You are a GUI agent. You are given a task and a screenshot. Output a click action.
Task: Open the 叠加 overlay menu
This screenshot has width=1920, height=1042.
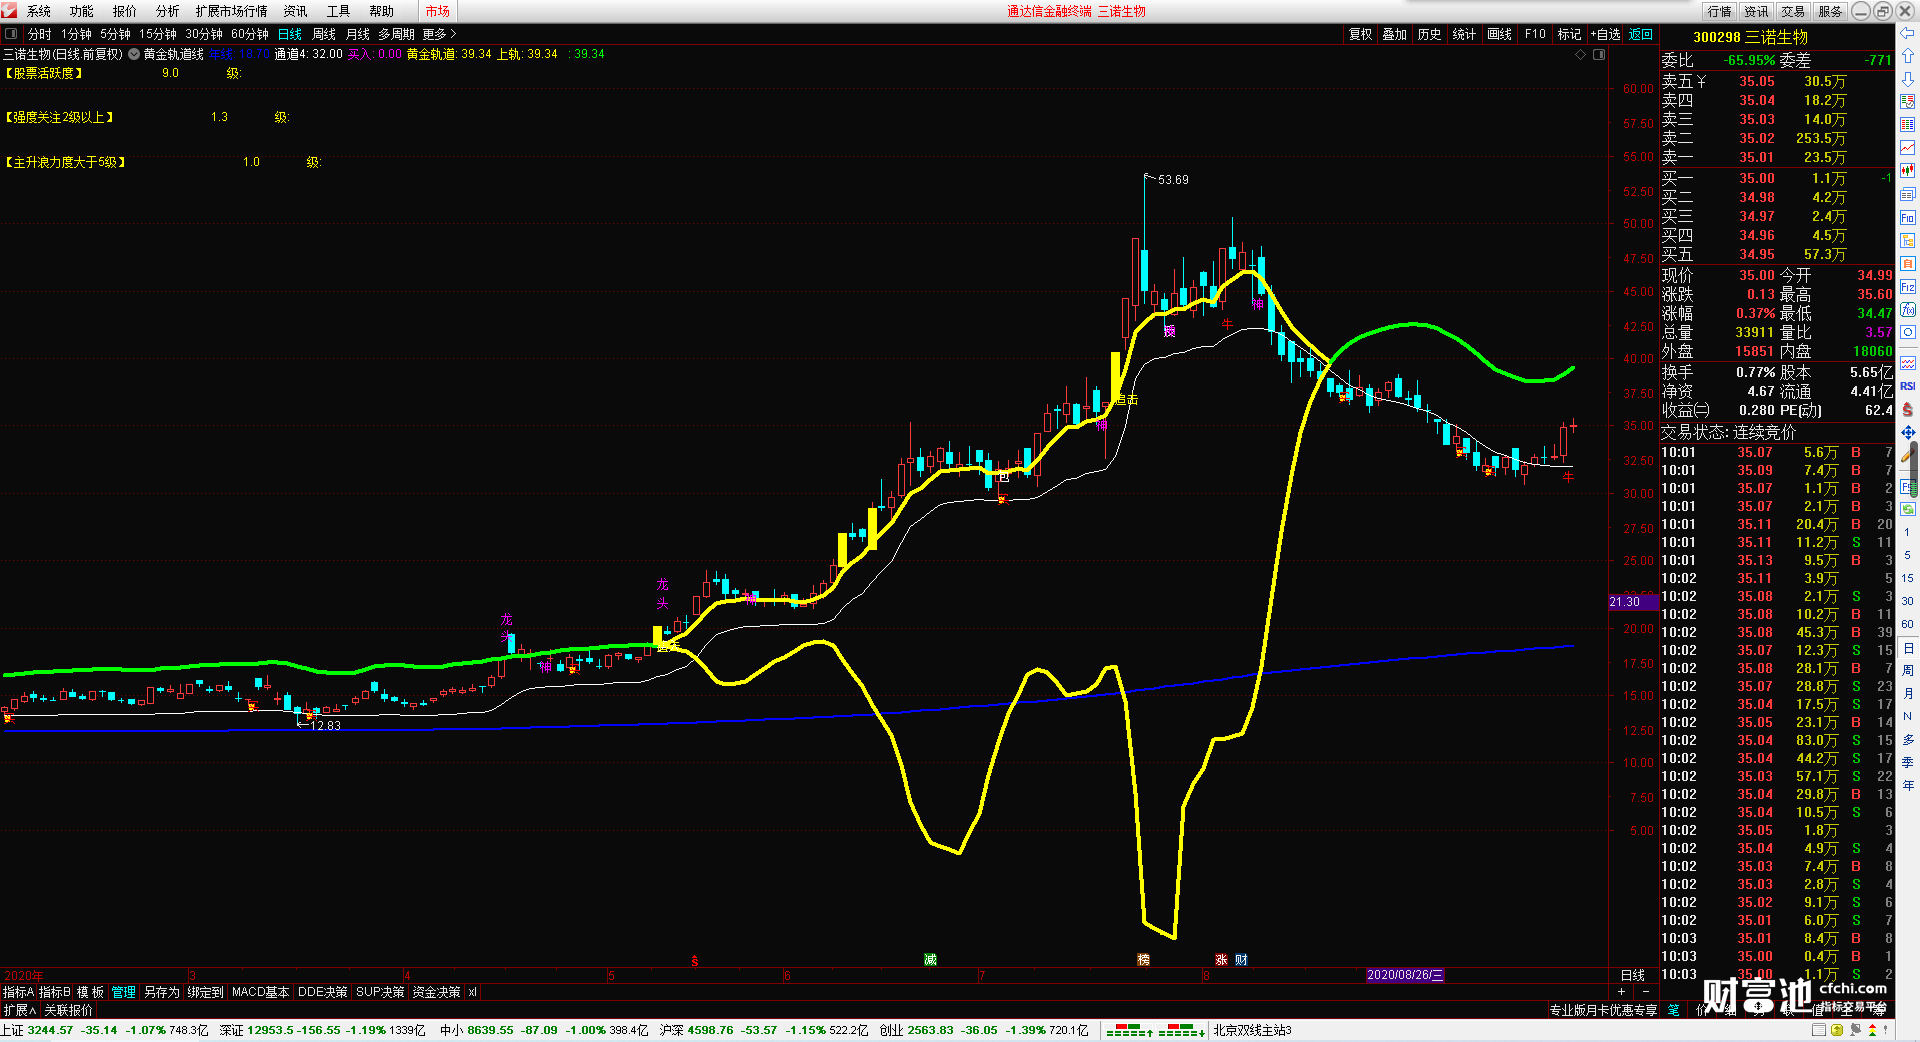tap(1394, 34)
